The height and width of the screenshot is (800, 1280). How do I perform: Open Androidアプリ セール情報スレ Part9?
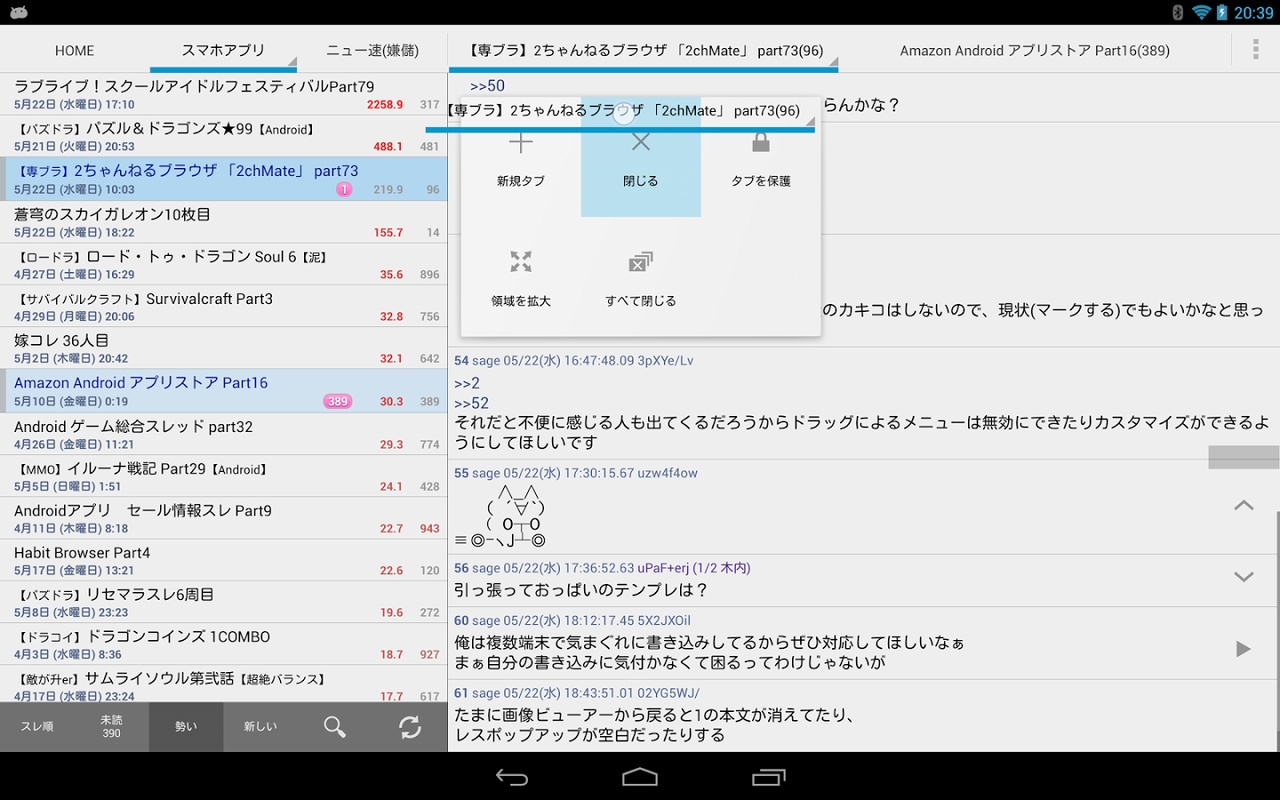(x=223, y=518)
